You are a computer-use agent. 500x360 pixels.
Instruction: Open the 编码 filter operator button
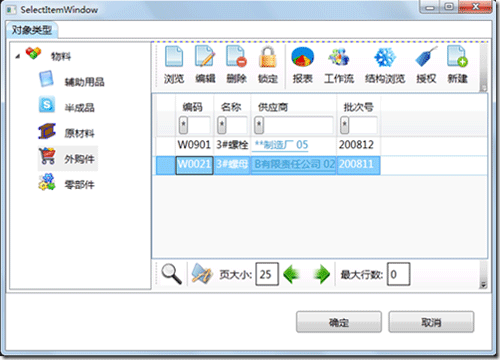[183, 125]
